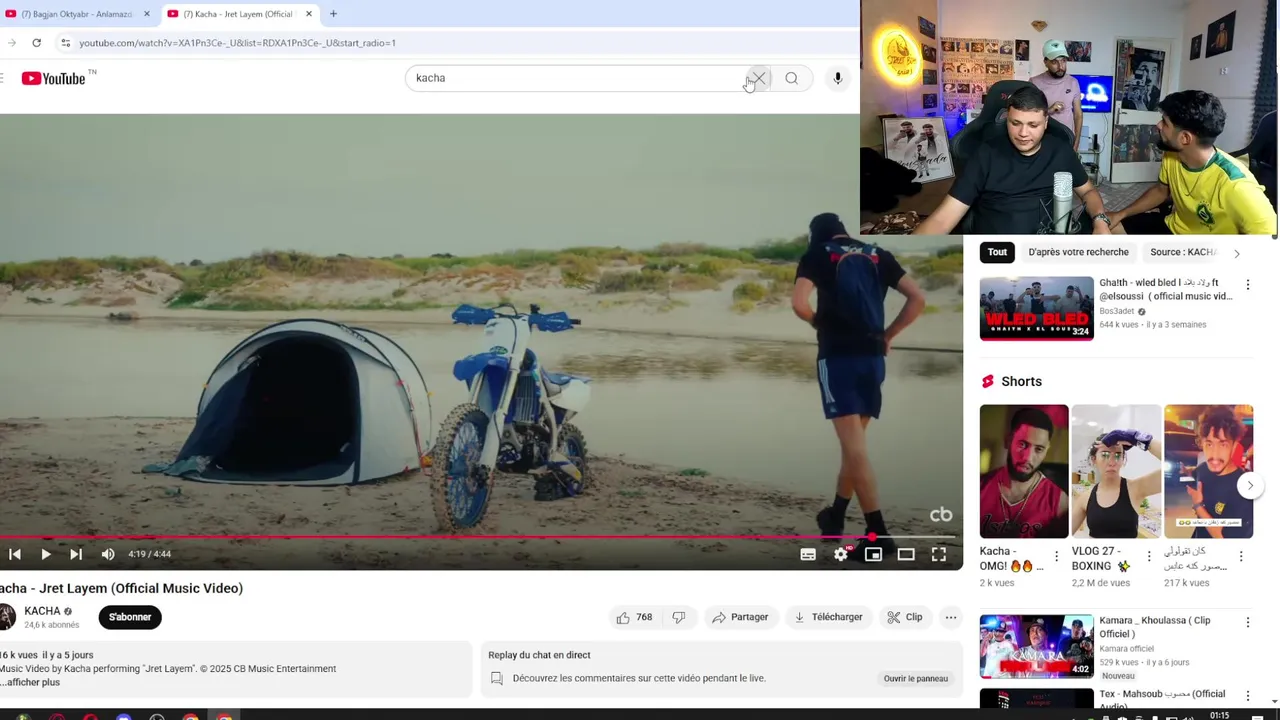Like the video (768 likes)
The height and width of the screenshot is (720, 1280).
click(634, 617)
